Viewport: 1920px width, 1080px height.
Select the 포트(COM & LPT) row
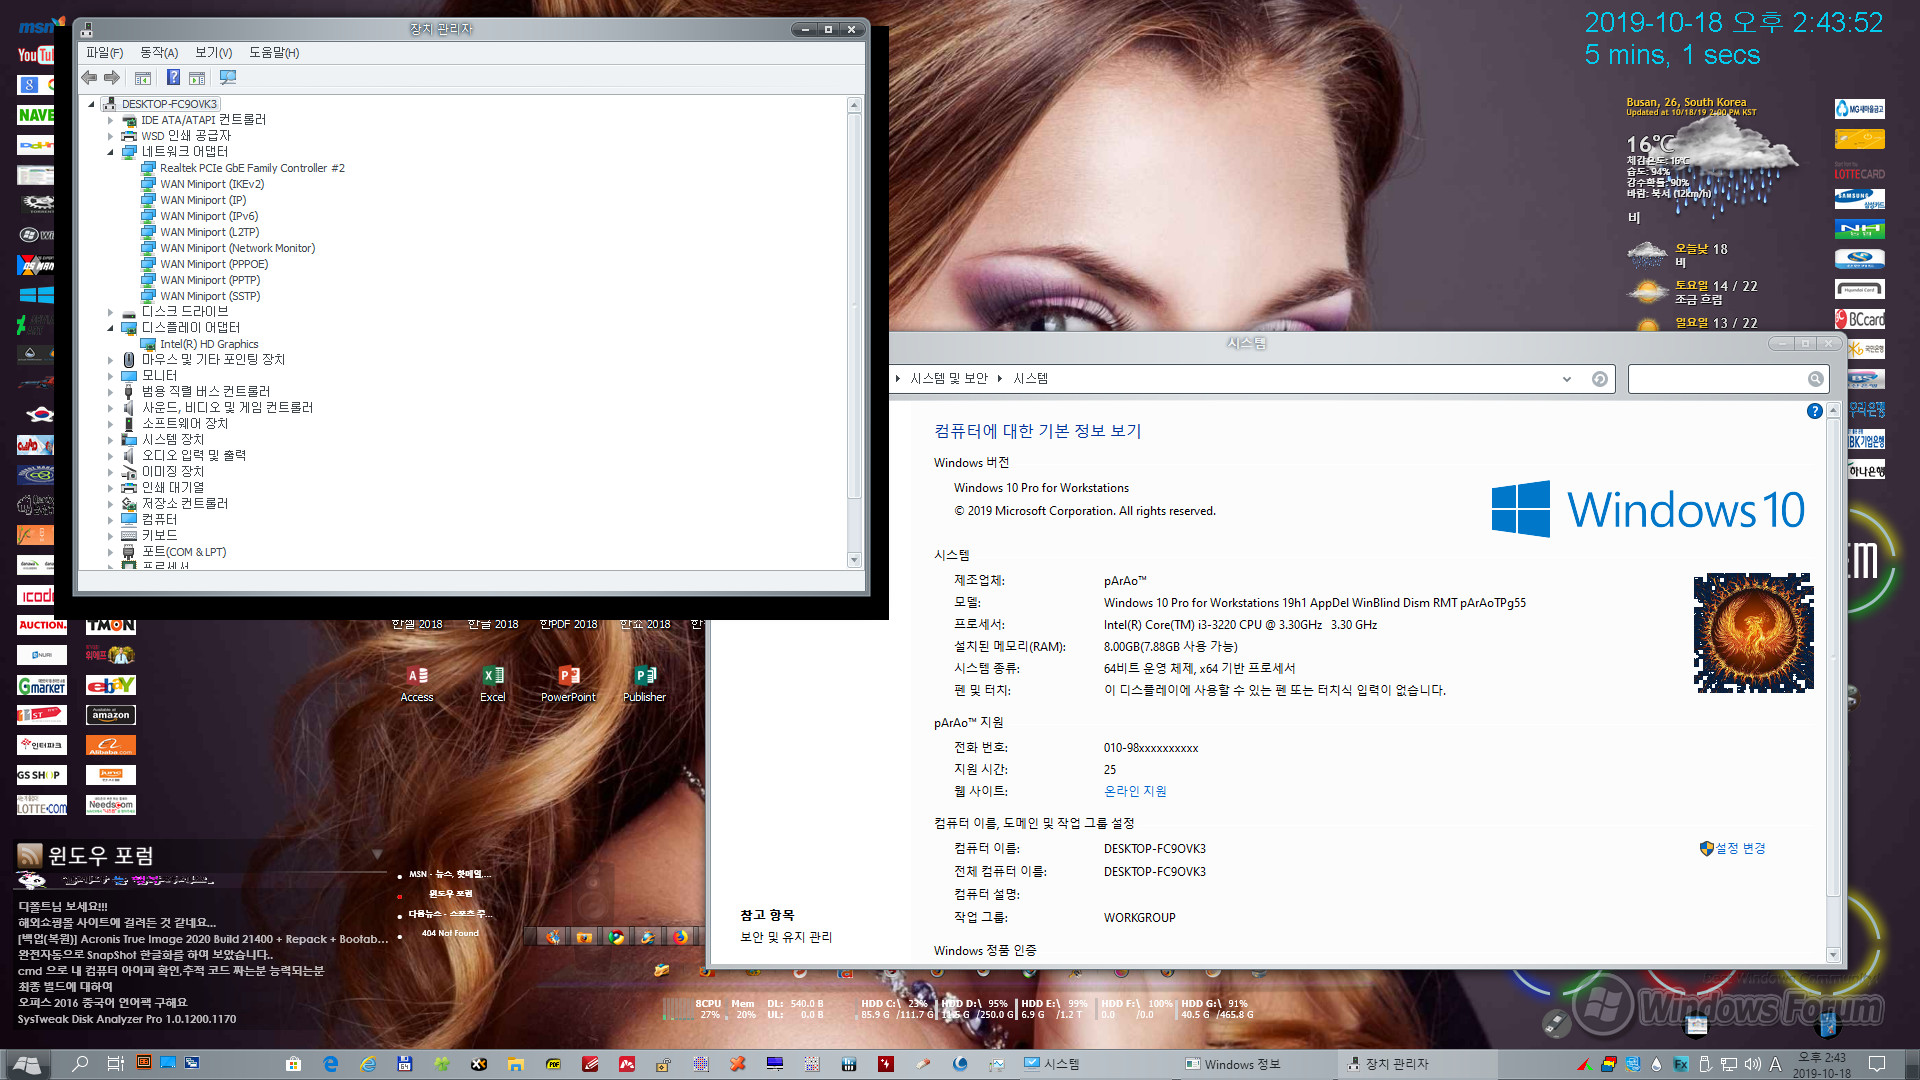click(x=183, y=552)
